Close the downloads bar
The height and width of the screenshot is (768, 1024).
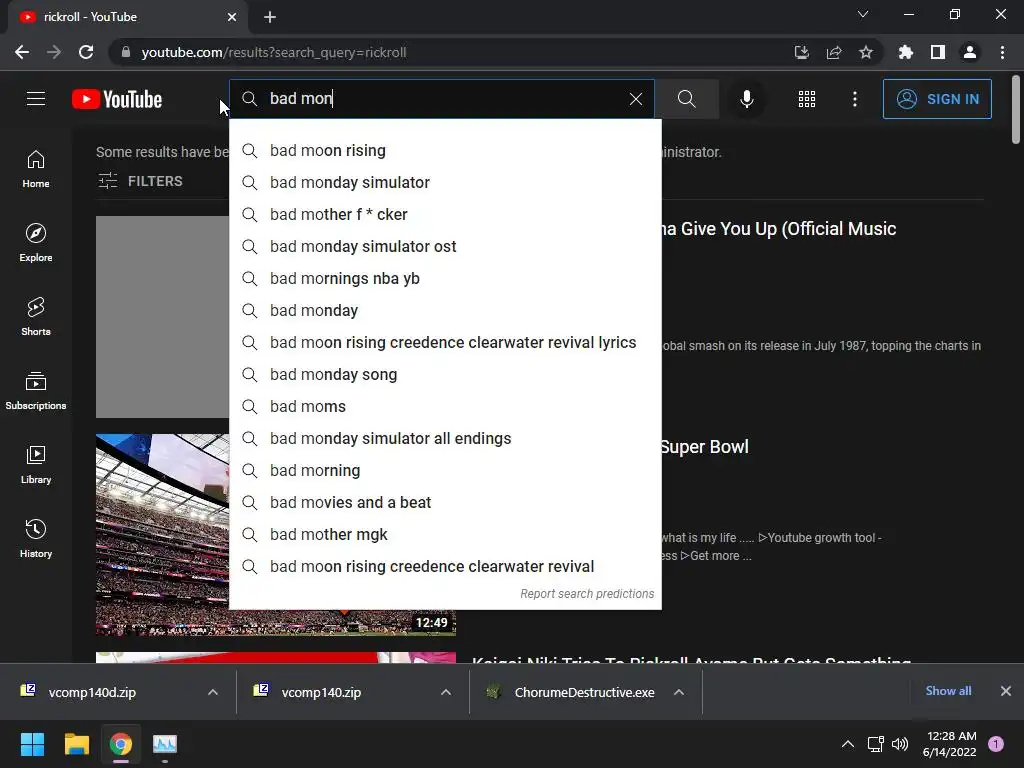[1006, 691]
